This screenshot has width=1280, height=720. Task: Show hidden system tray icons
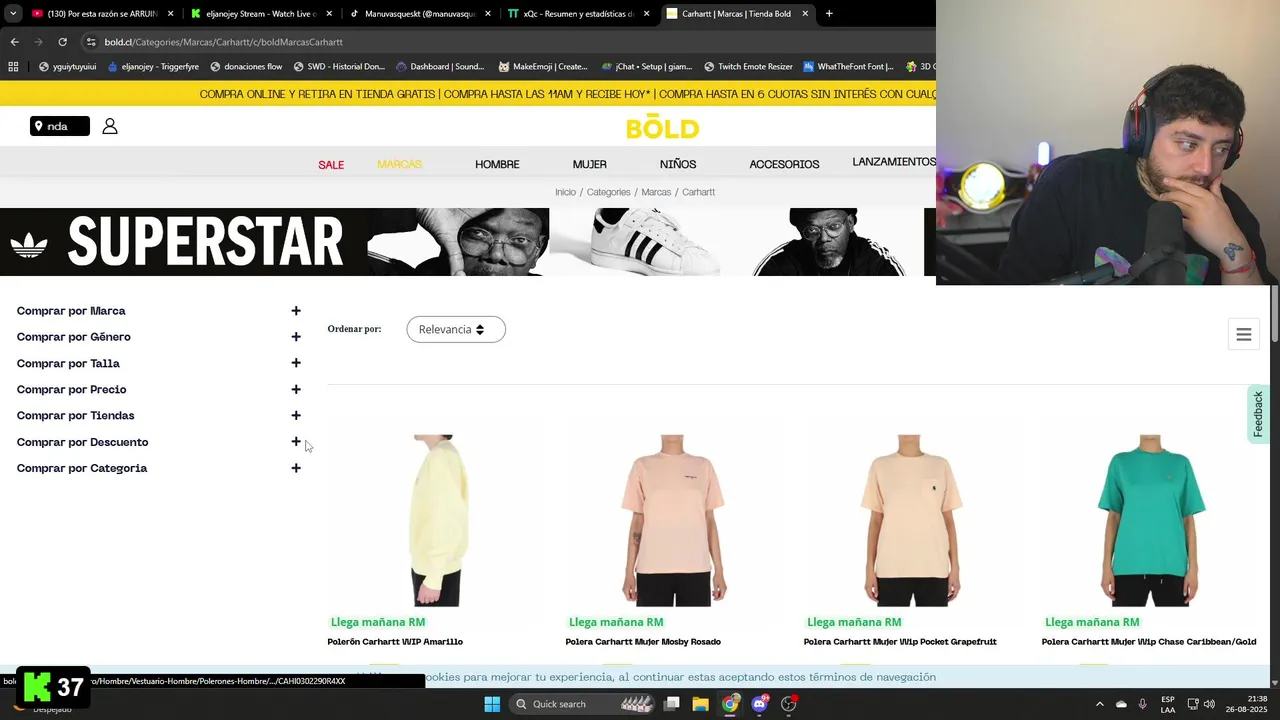click(x=1100, y=704)
